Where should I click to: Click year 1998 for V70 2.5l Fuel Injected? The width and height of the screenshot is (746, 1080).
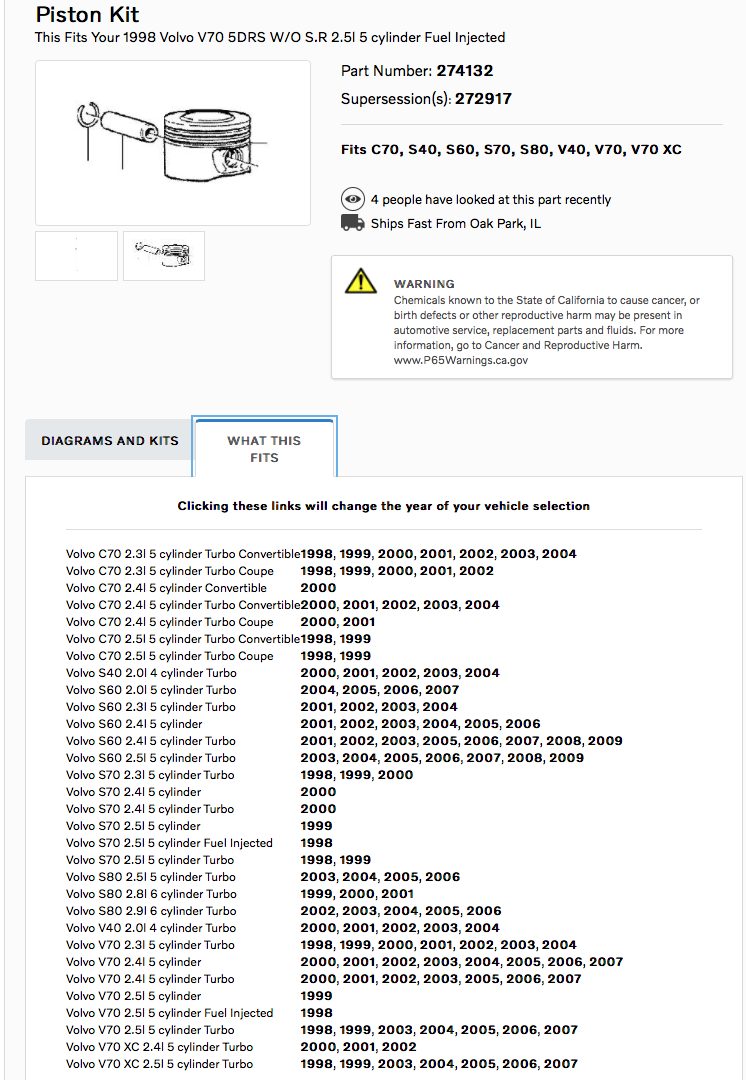(x=316, y=1012)
